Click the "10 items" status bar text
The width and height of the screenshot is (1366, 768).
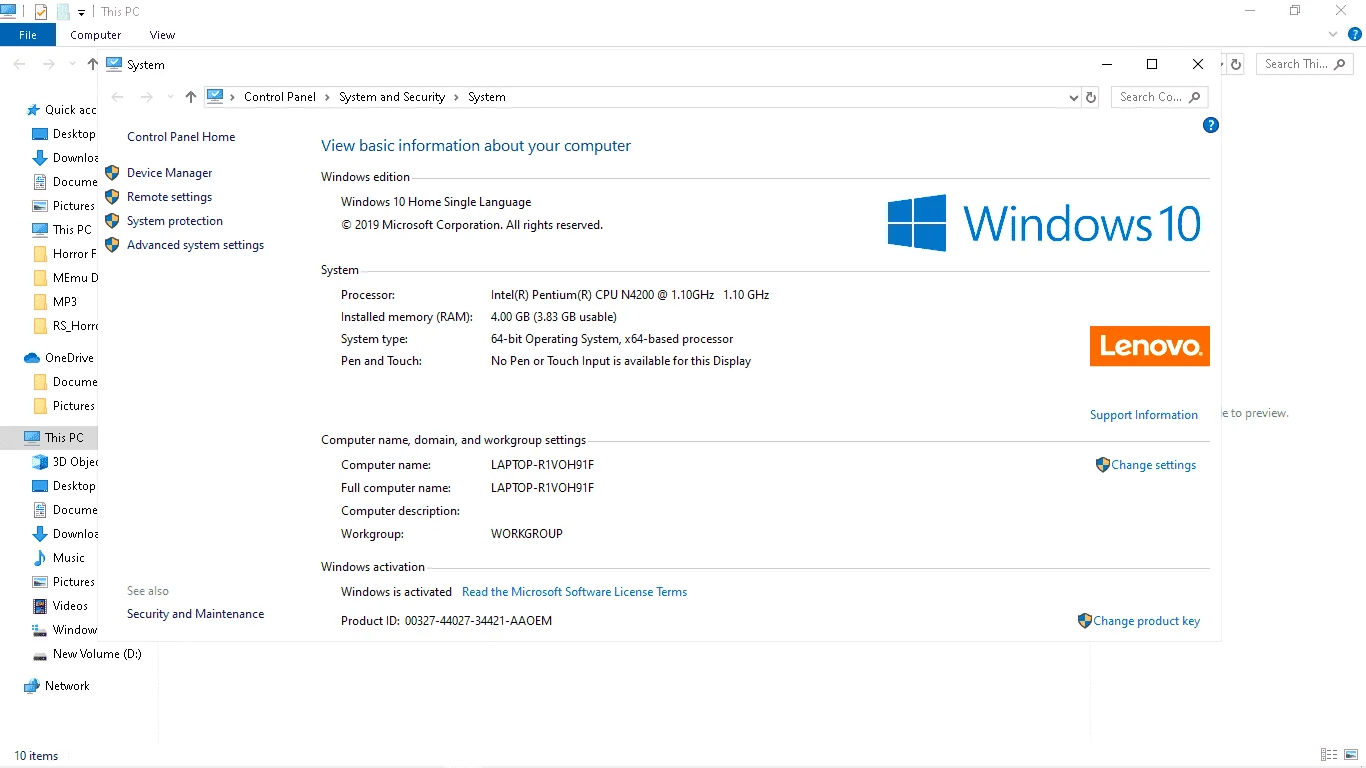click(36, 756)
